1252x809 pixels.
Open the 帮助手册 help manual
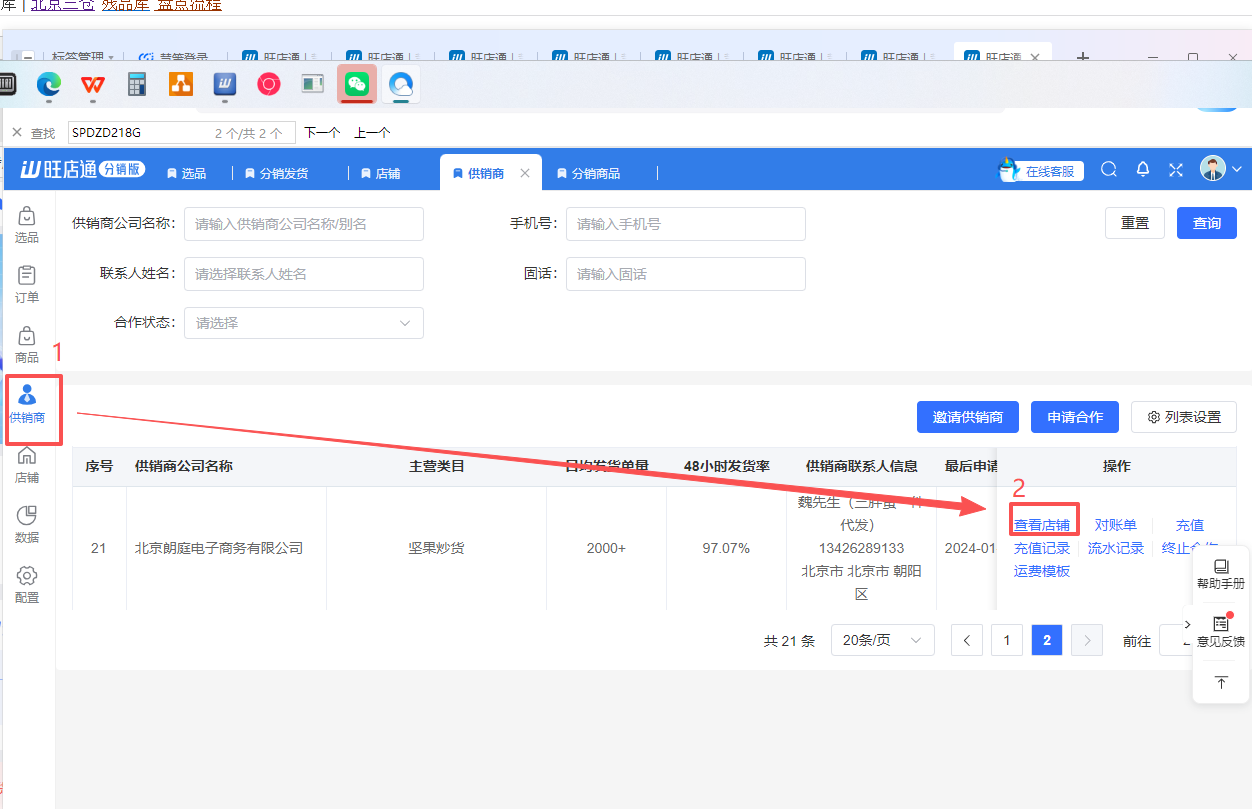(1220, 574)
